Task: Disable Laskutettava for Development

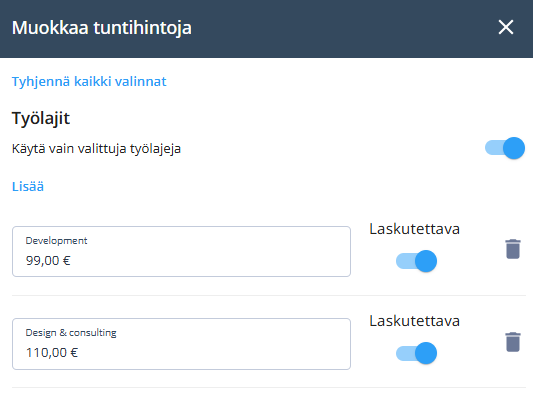Action: tap(416, 261)
